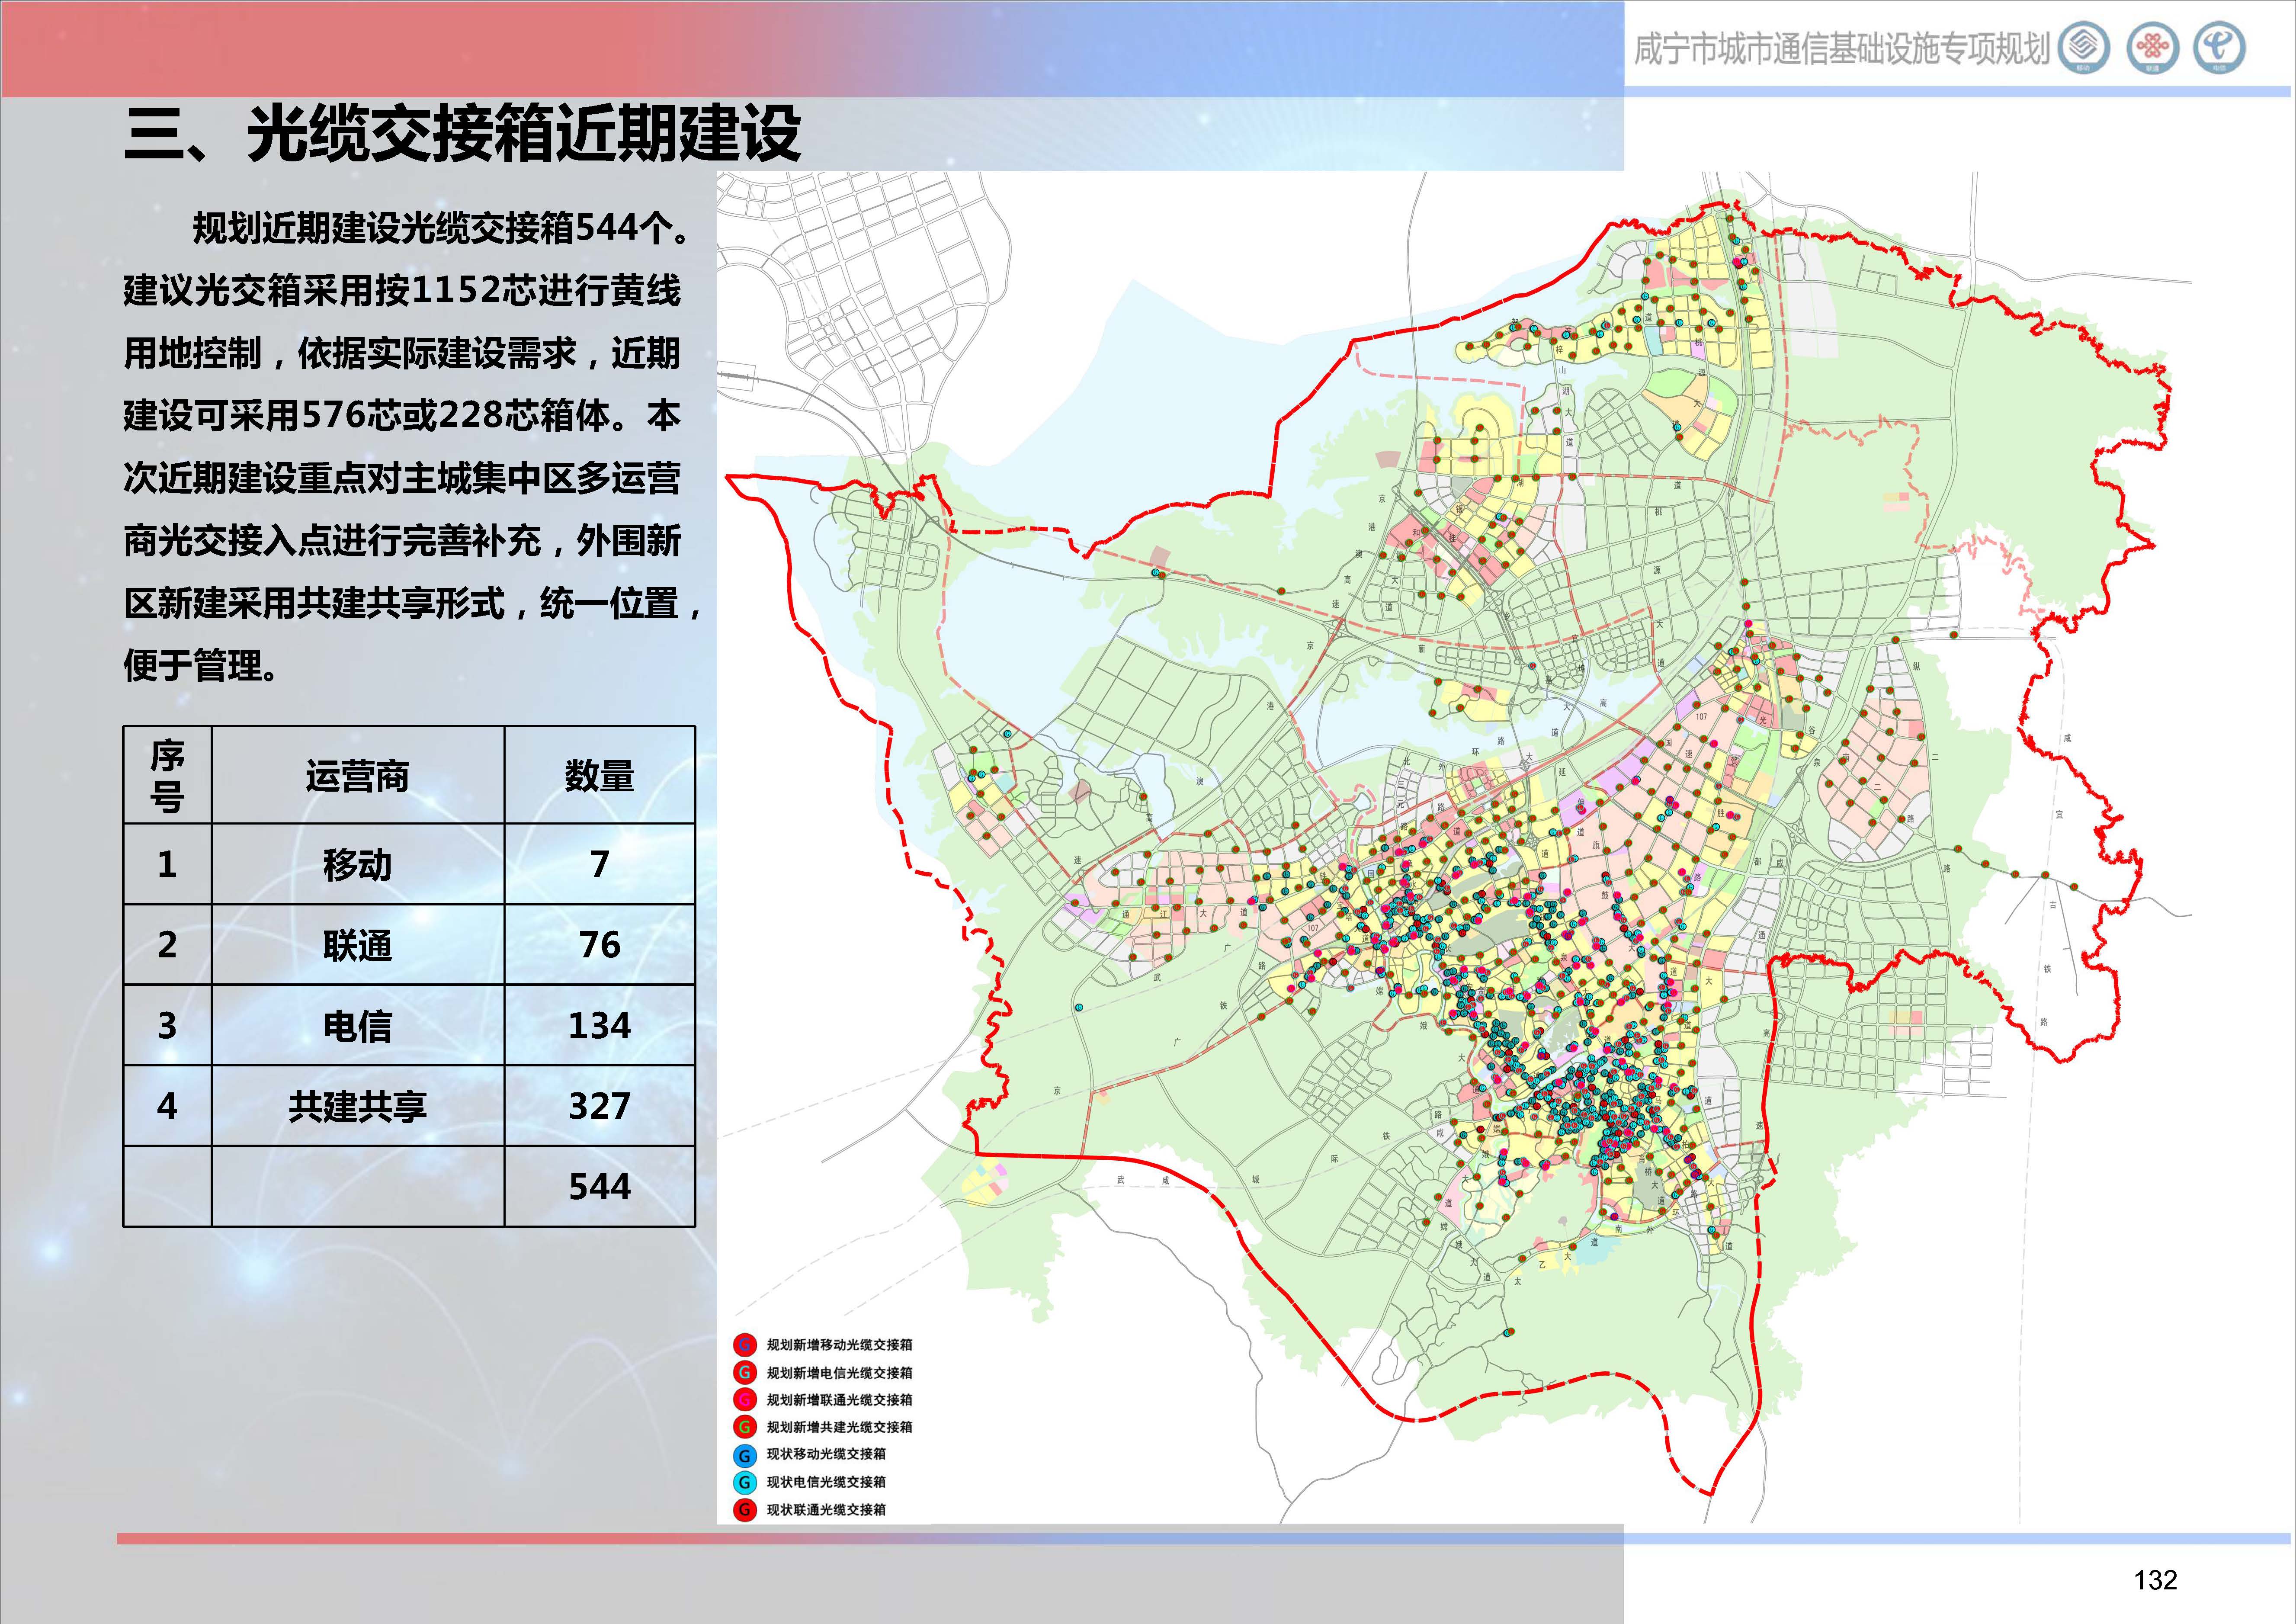Click the legend text 规划新增共建光缆交接箱
The height and width of the screenshot is (1624, 2296).
point(839,1427)
